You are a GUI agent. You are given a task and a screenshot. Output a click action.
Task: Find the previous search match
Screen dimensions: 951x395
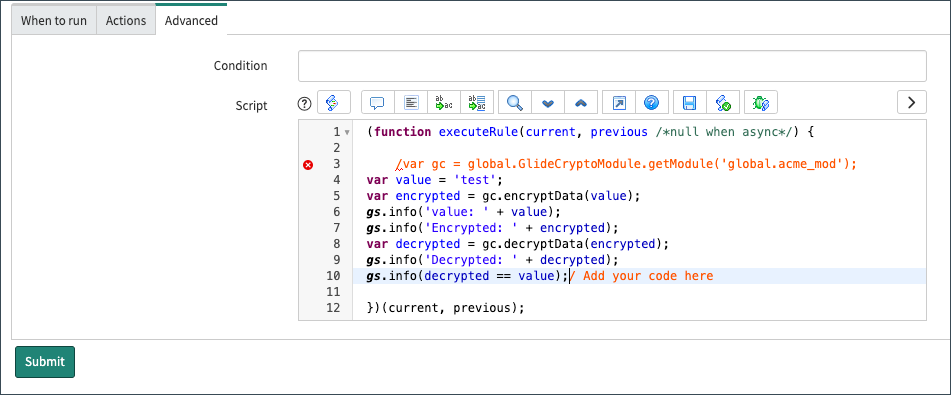(x=581, y=103)
